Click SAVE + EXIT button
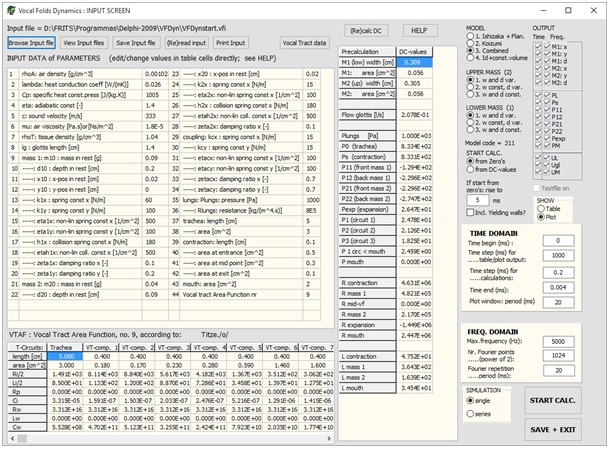 click(552, 430)
